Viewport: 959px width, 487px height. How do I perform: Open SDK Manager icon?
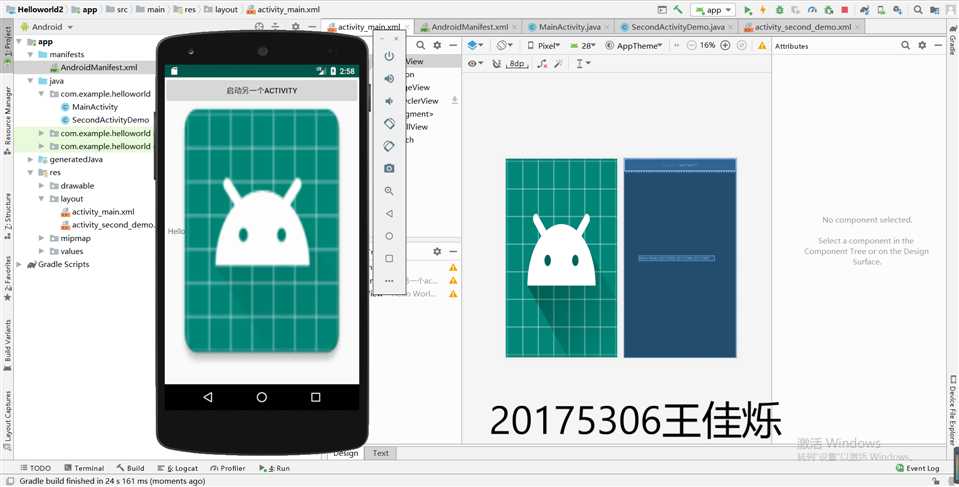click(x=897, y=10)
